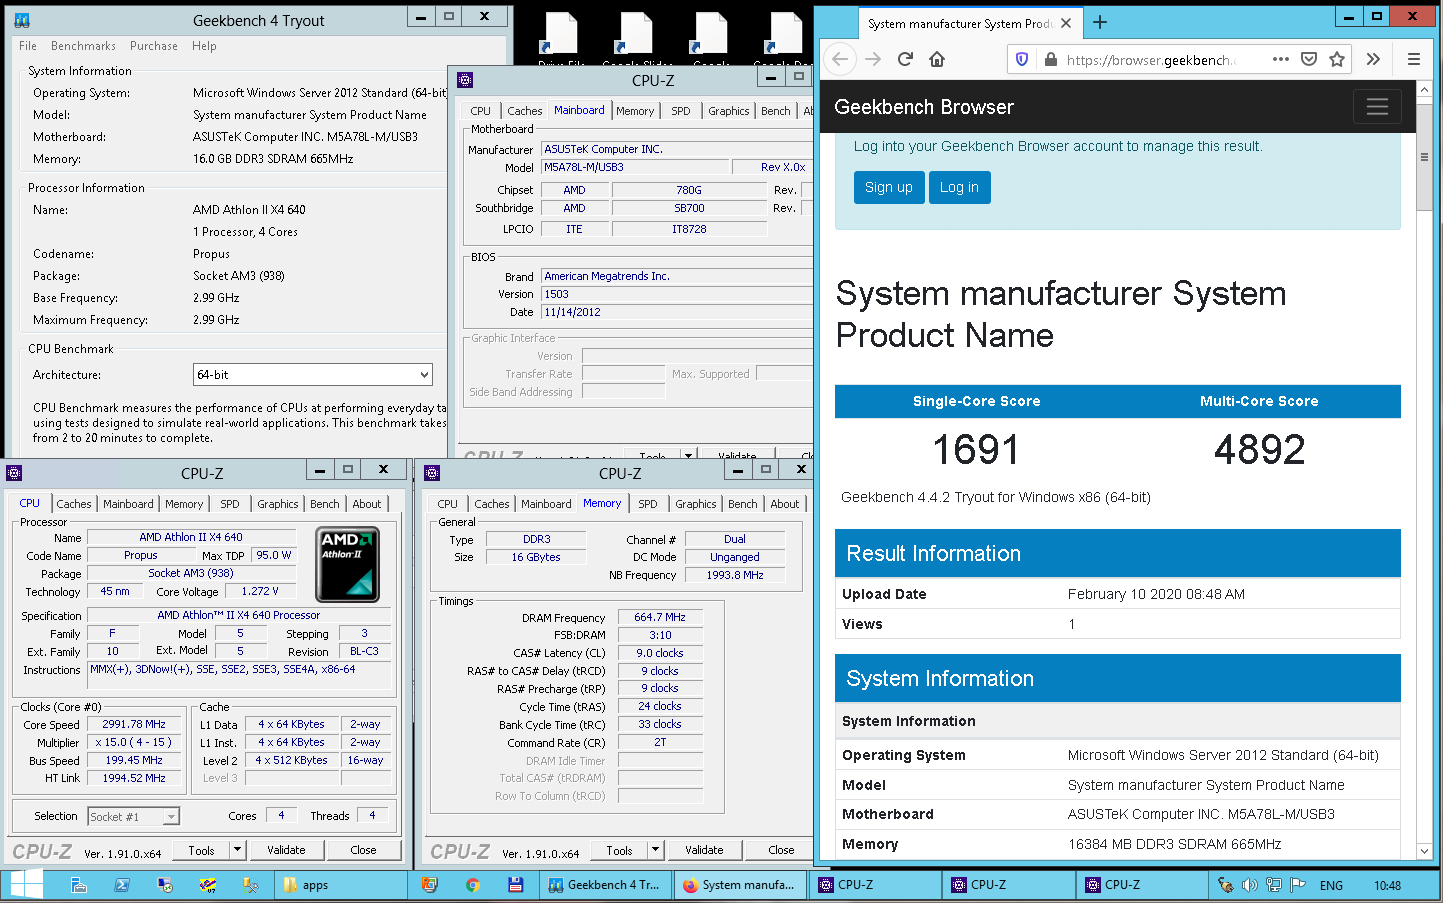Screen dimensions: 1443x903
Task: Close the System manufacturer browser tab
Action: point(1066,23)
